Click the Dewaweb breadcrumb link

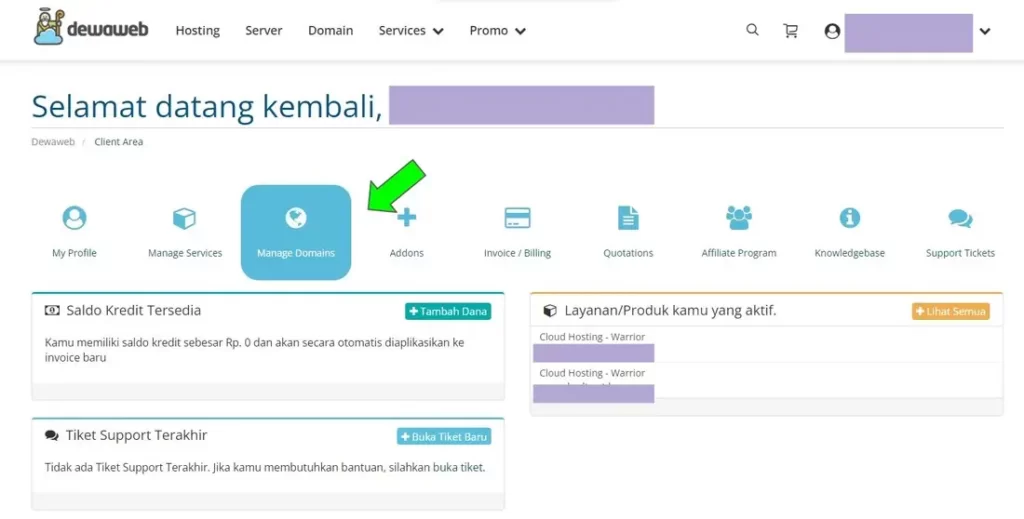(53, 142)
